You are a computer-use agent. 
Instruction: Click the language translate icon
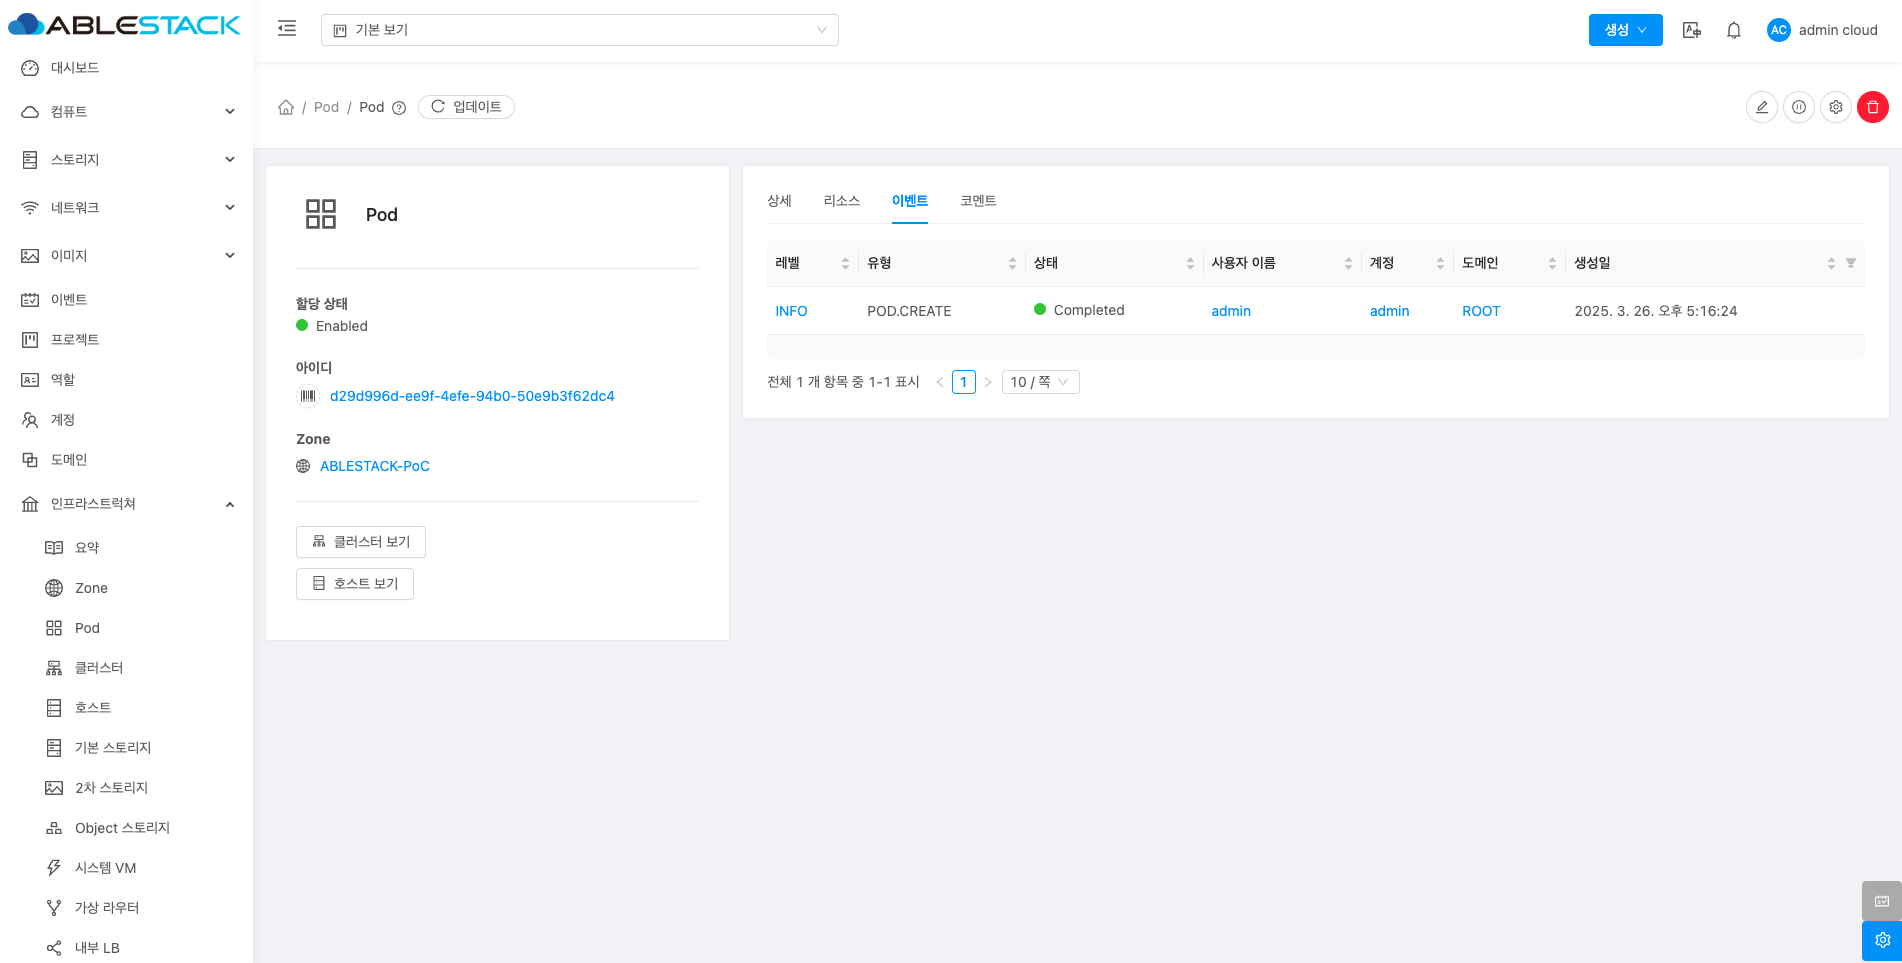(1691, 30)
